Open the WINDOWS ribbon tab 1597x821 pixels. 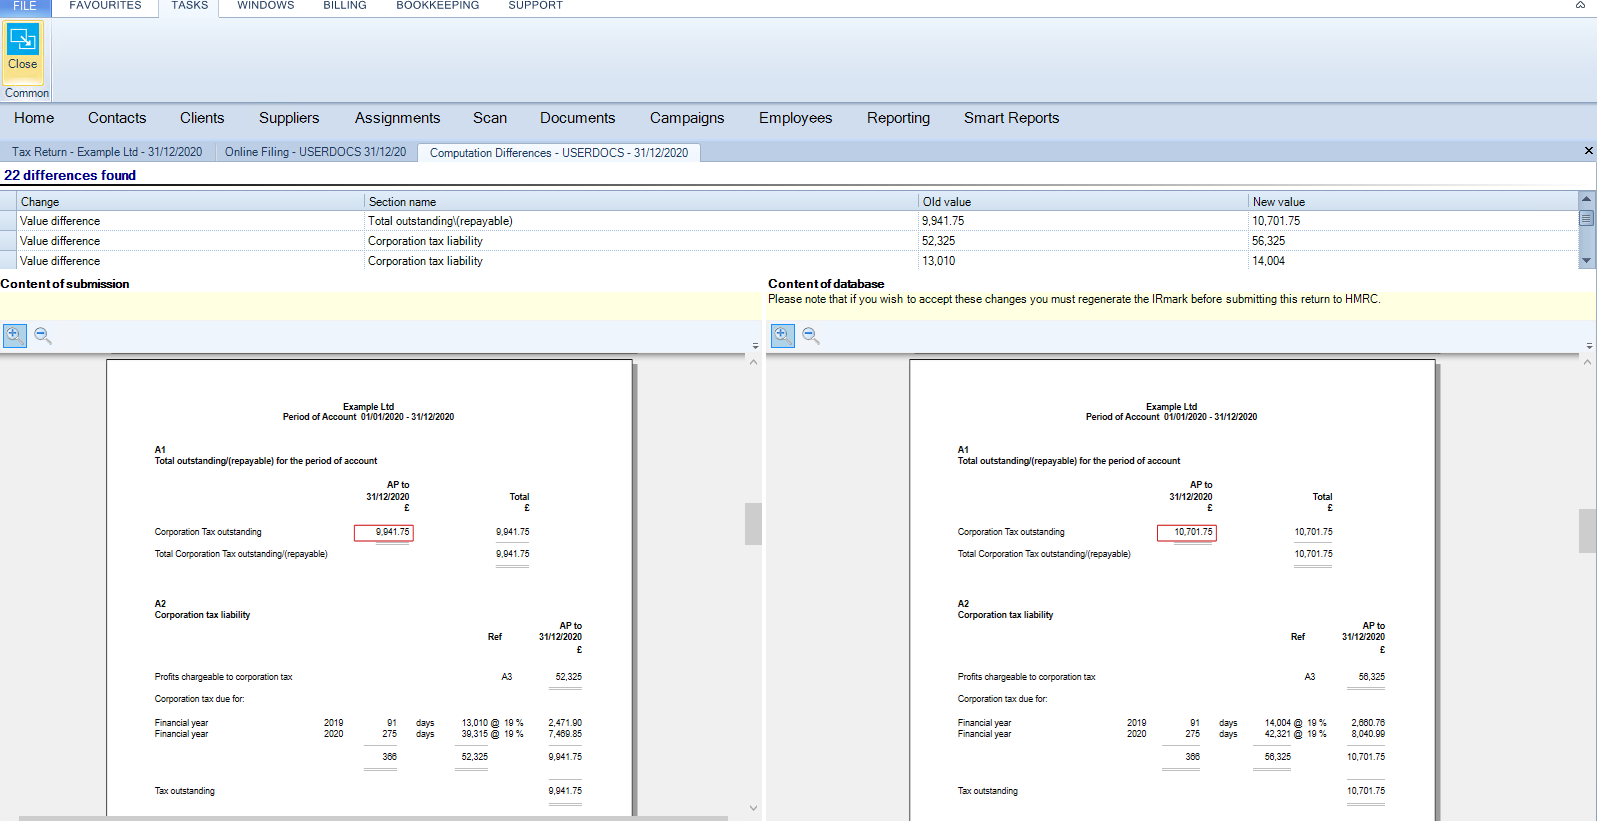(x=265, y=6)
